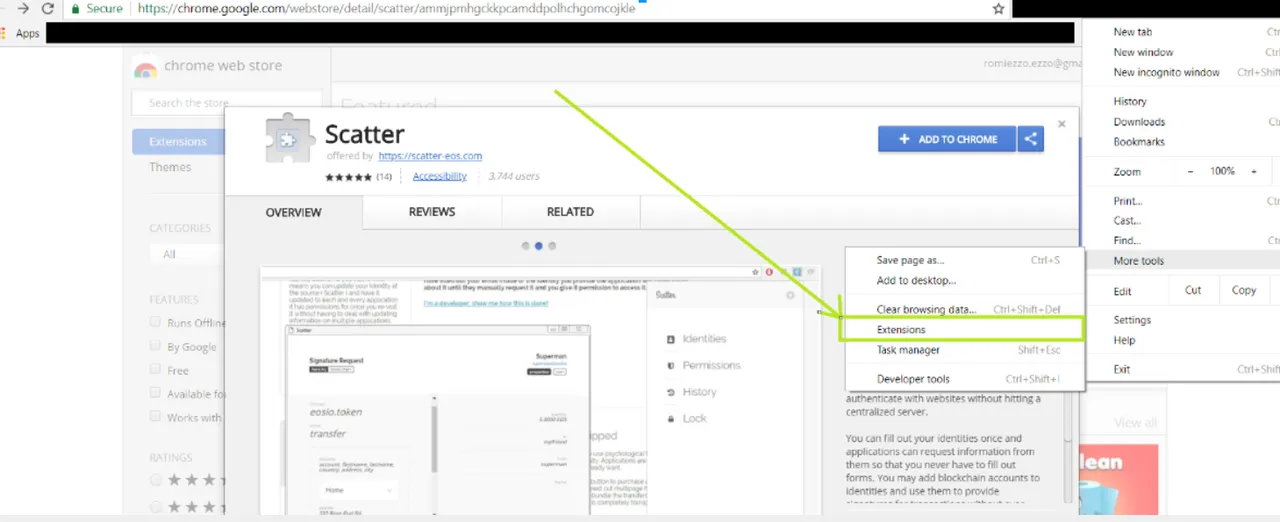The width and height of the screenshot is (1280, 522).
Task: Click the View all link
Action: 1135,423
